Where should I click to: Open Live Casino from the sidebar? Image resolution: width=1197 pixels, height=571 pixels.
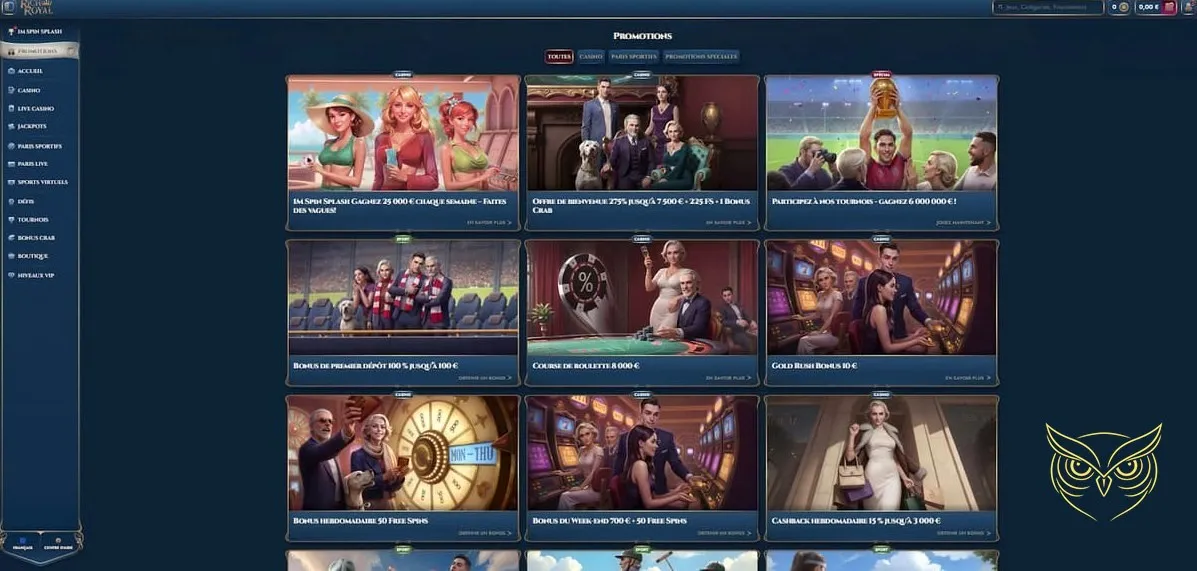coord(35,108)
